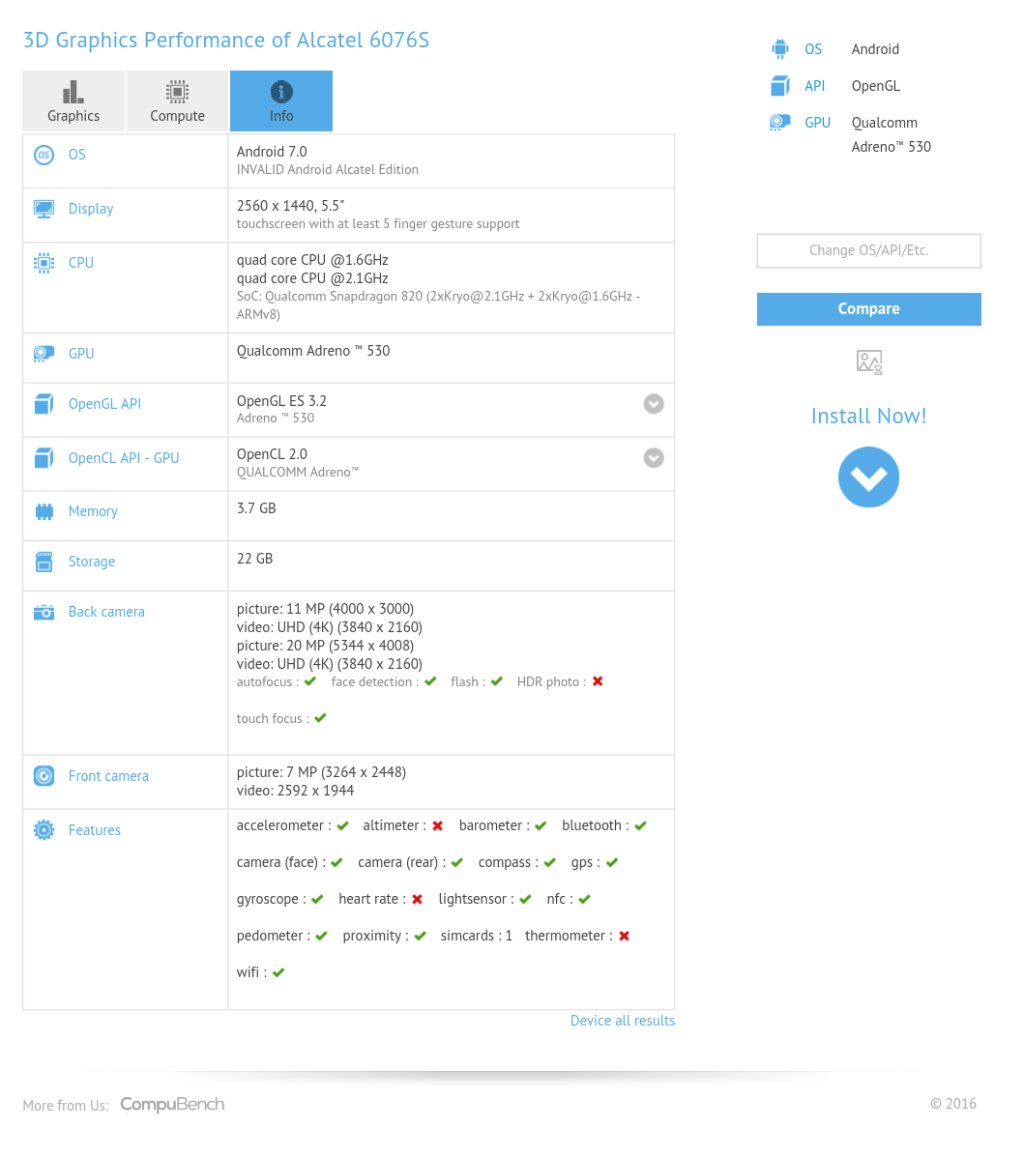Click the API cube icon in sidebar
Screen dimensions: 1024x1156
pos(779,86)
